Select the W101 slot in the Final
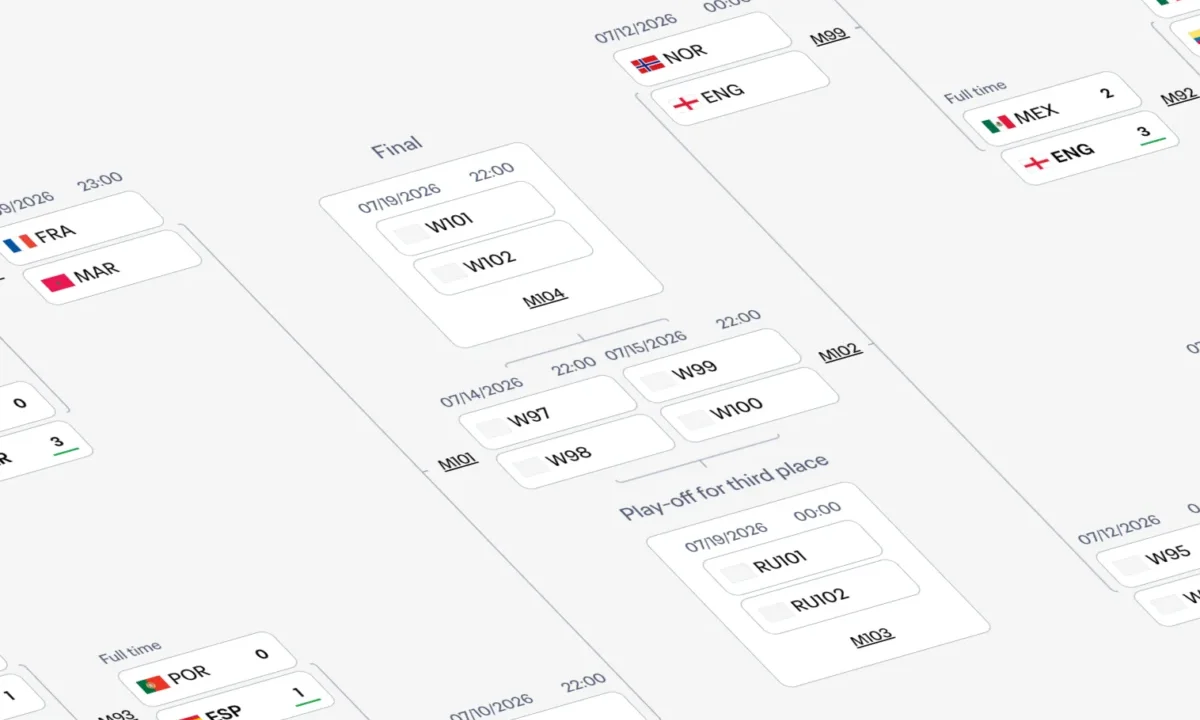Viewport: 1200px width, 720px height. [465, 219]
